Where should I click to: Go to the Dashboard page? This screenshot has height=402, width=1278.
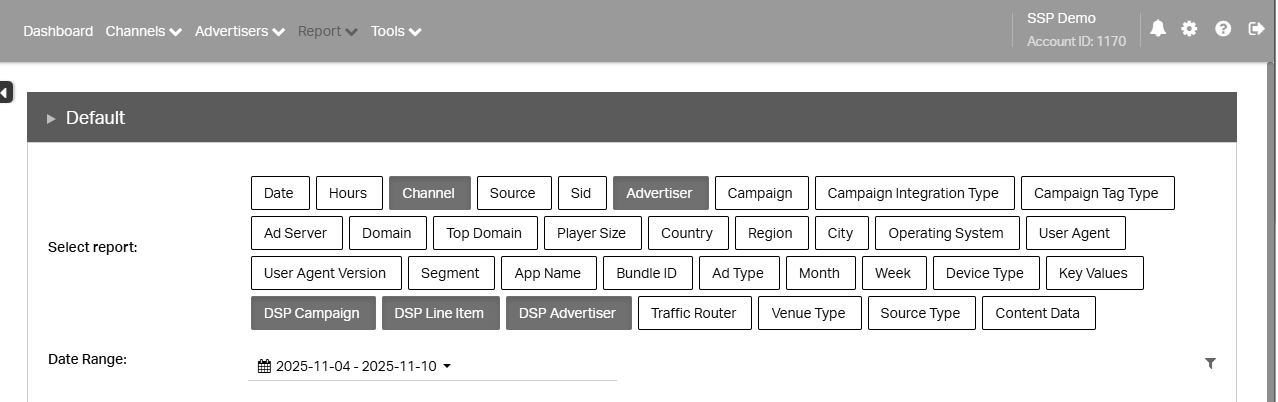58,31
